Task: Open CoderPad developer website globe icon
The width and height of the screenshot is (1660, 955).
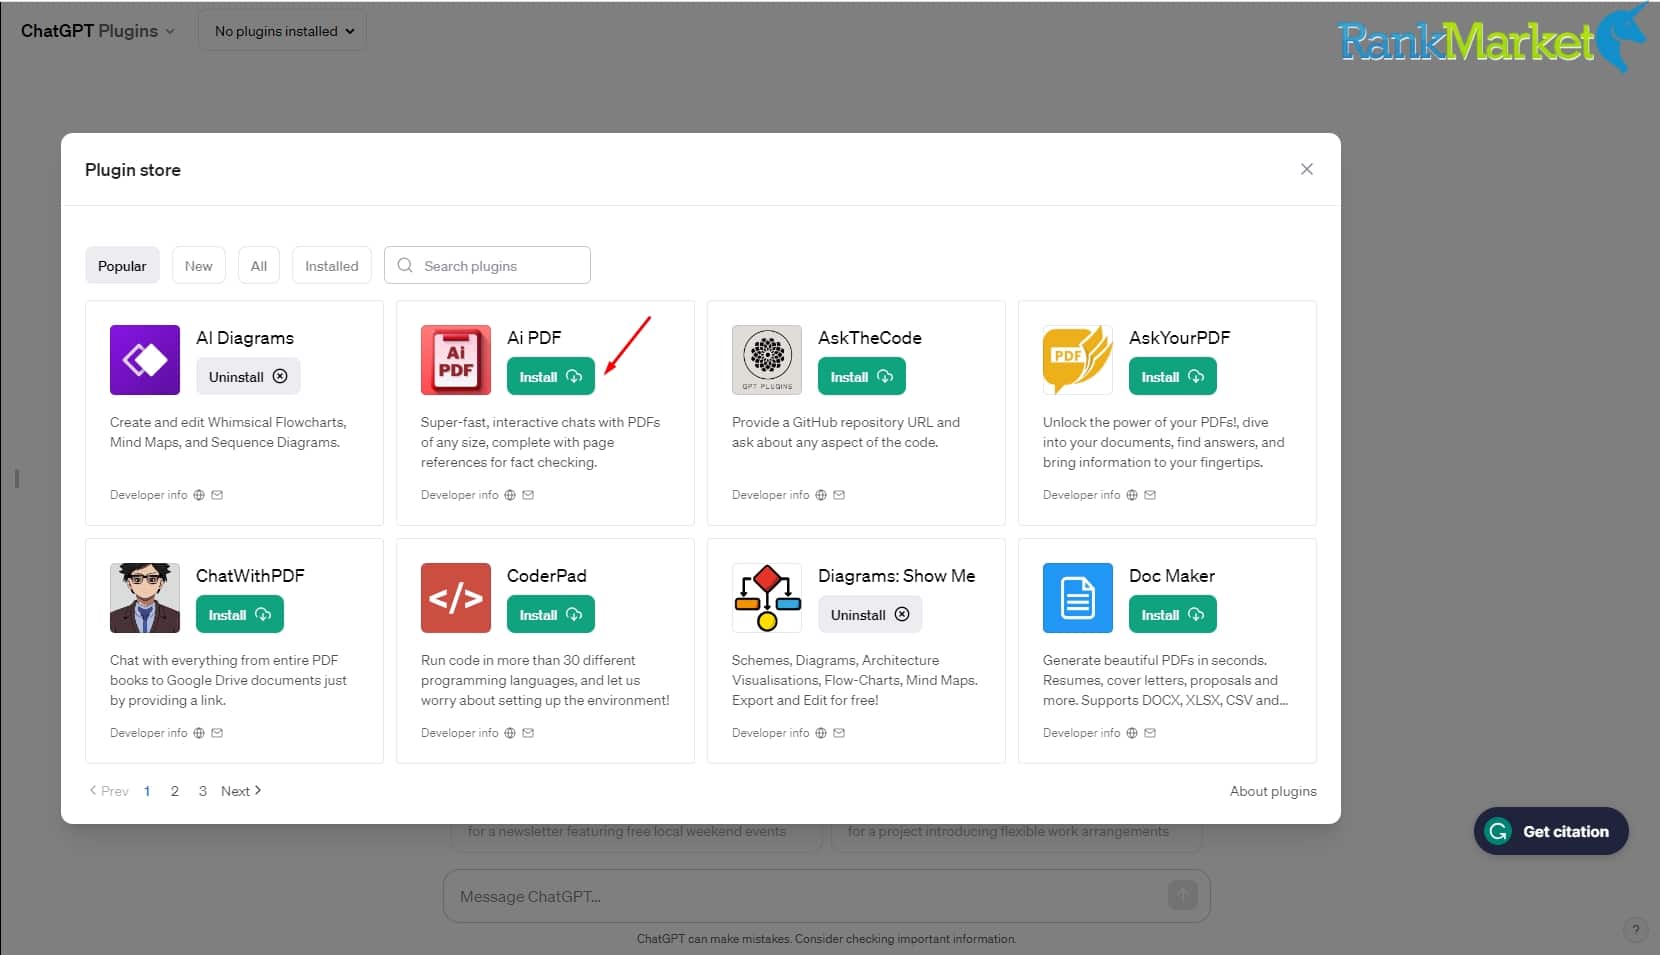Action: 510,733
